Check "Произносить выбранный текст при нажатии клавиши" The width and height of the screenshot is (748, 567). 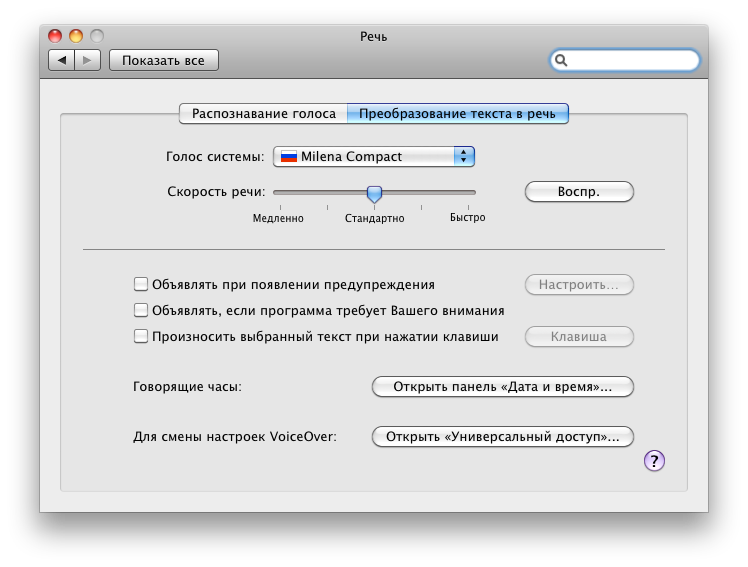pos(141,337)
